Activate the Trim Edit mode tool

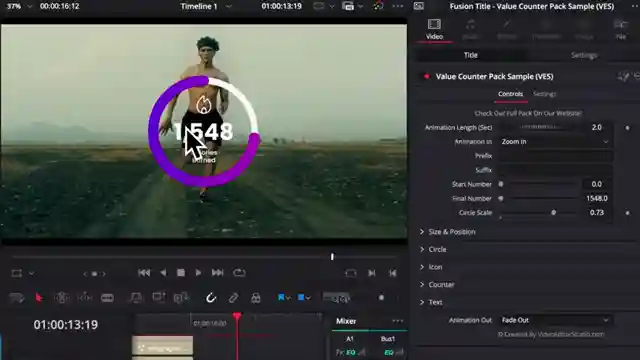click(62, 298)
